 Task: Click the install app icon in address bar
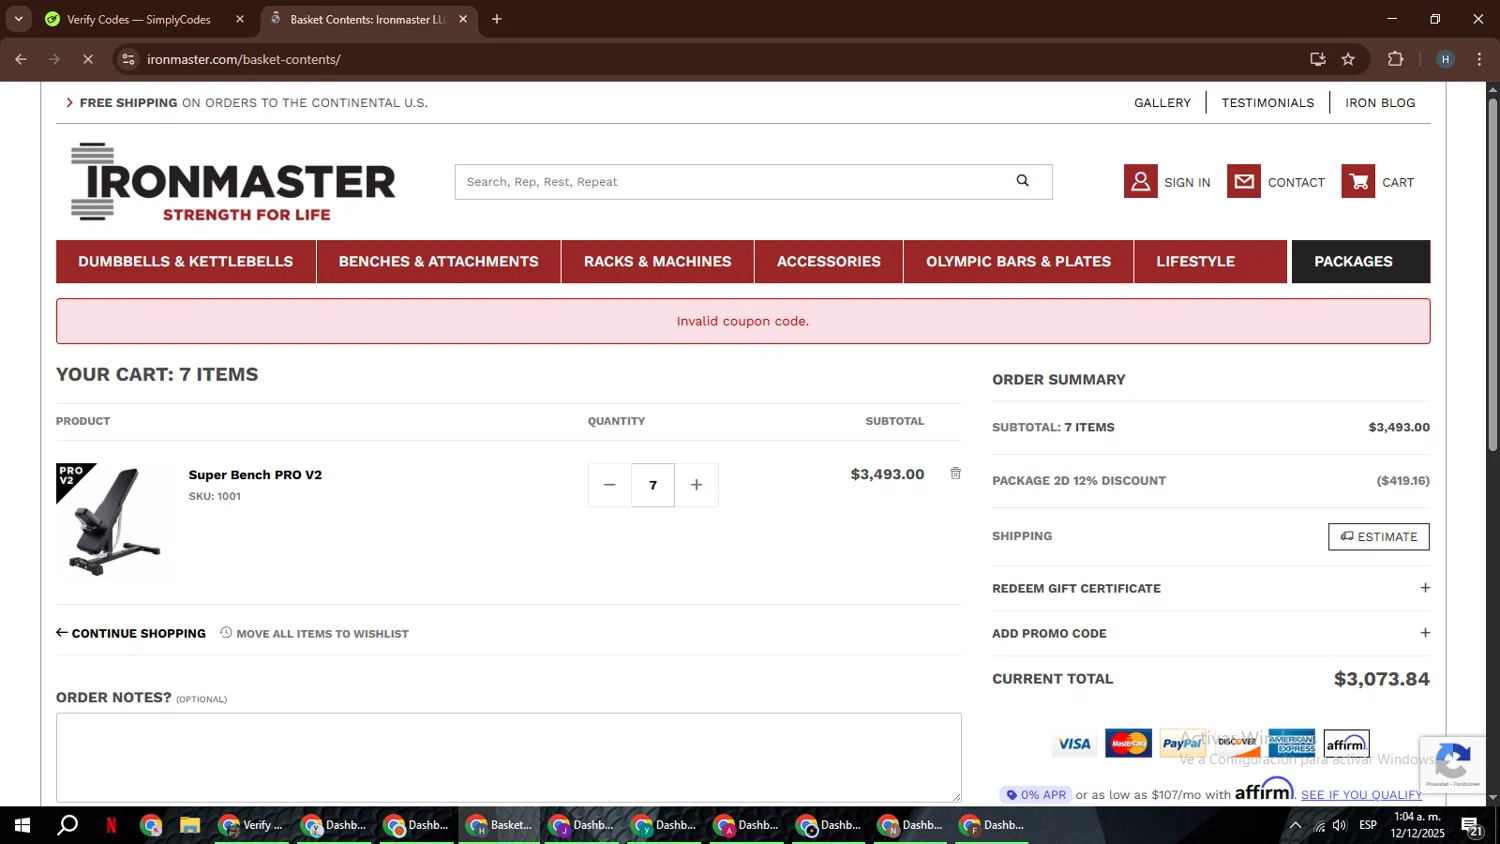coord(1318,60)
